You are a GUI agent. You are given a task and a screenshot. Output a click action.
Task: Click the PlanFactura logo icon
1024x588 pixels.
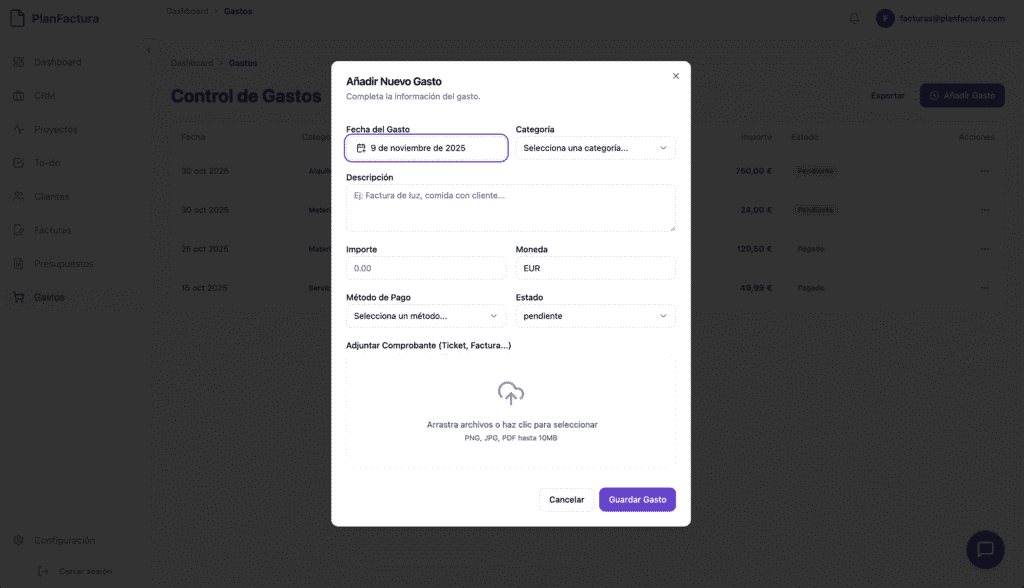coord(17,18)
